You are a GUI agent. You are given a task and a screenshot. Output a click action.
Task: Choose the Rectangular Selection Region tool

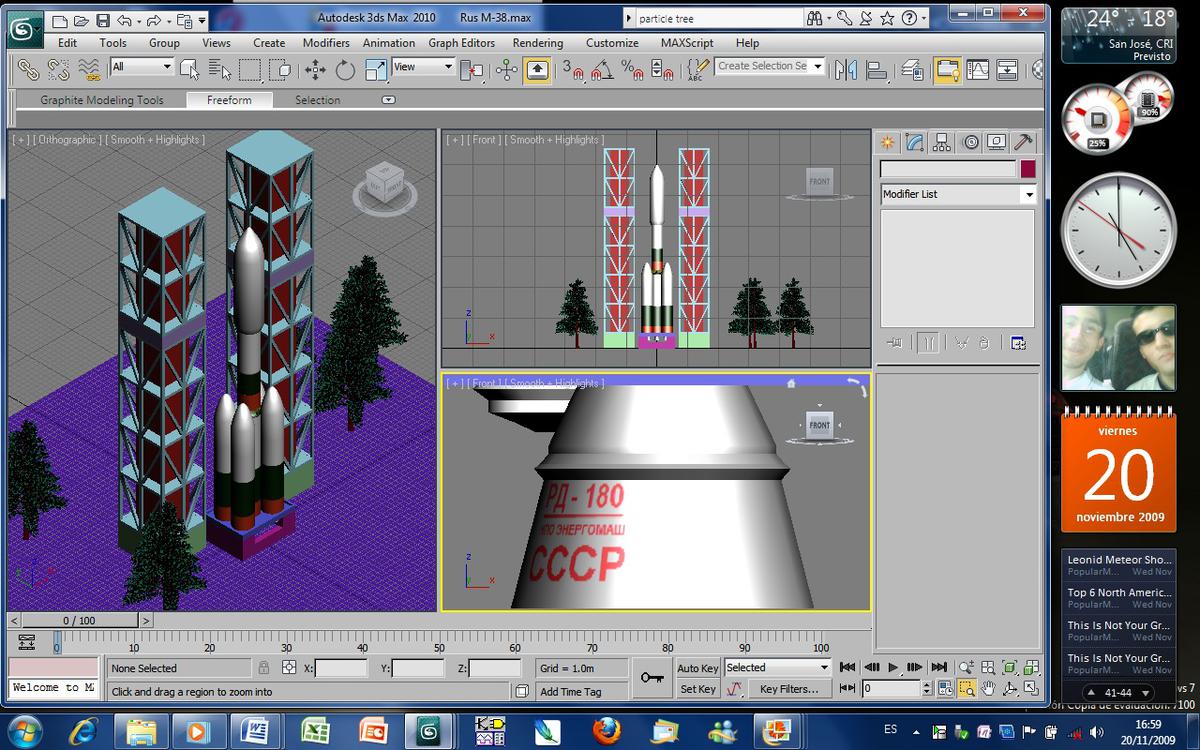249,69
